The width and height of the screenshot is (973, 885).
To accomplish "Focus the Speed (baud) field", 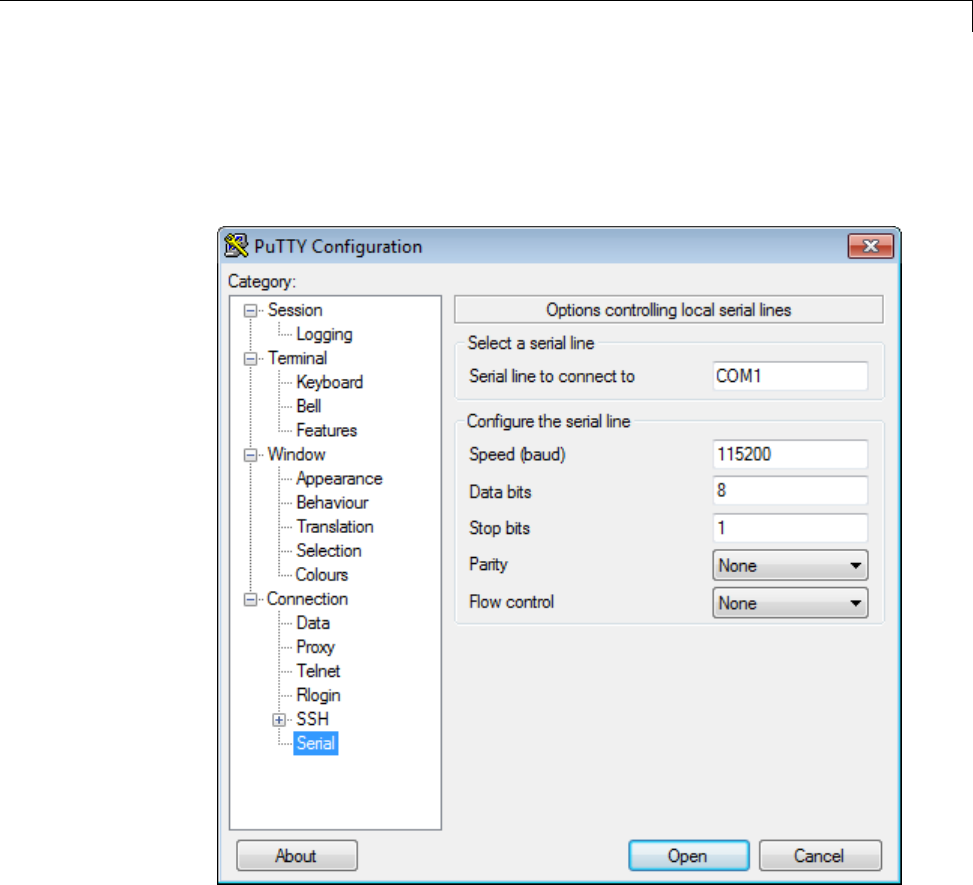I will [x=790, y=454].
